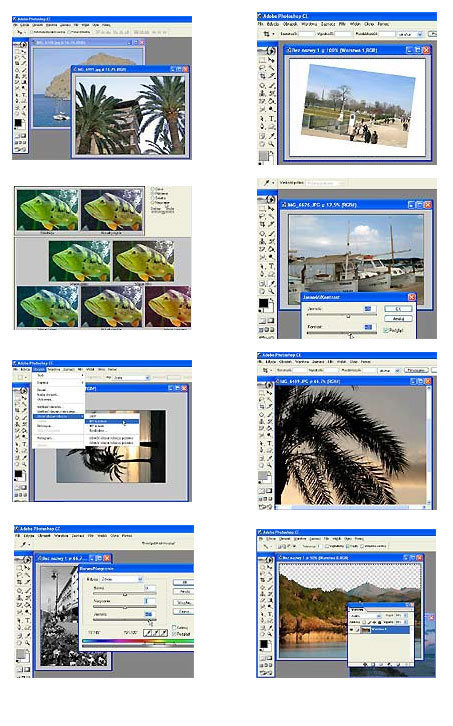Screen dimensions: 453x726
Task: Select the Zoom tool in grayscale street screenshot
Action: point(27,643)
